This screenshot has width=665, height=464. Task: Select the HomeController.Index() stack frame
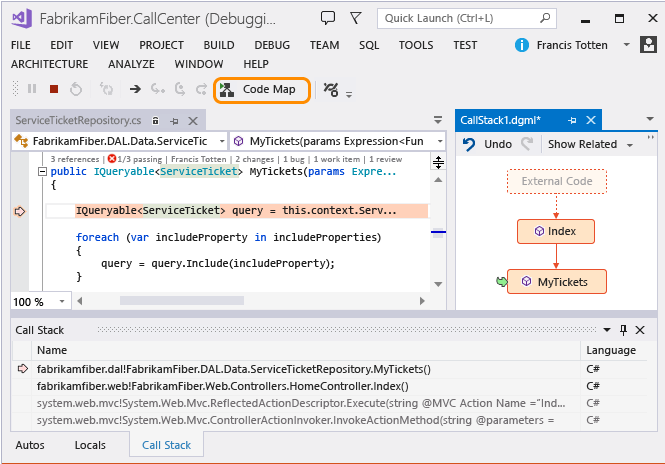(331, 386)
